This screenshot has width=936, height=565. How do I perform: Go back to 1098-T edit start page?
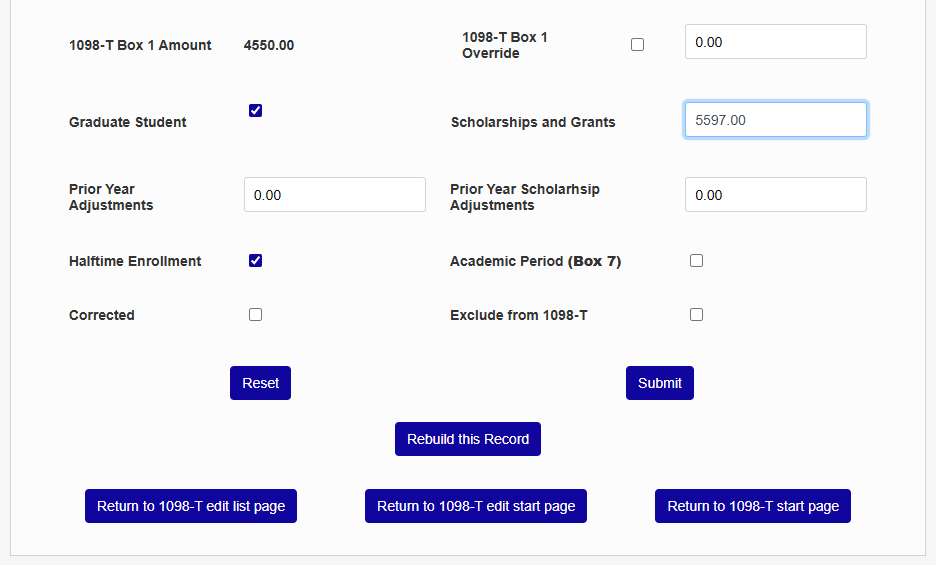click(x=476, y=506)
